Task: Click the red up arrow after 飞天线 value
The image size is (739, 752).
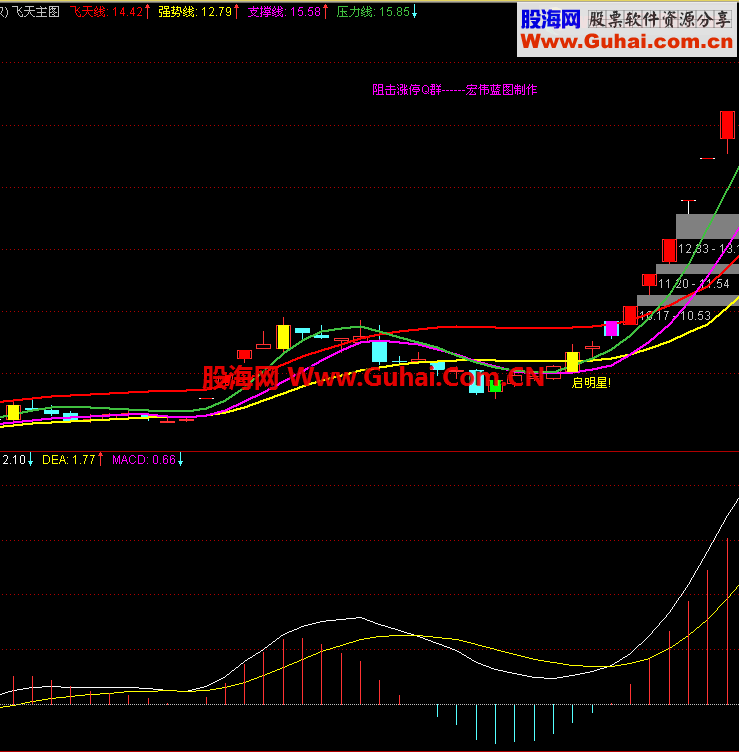Action: (x=147, y=12)
